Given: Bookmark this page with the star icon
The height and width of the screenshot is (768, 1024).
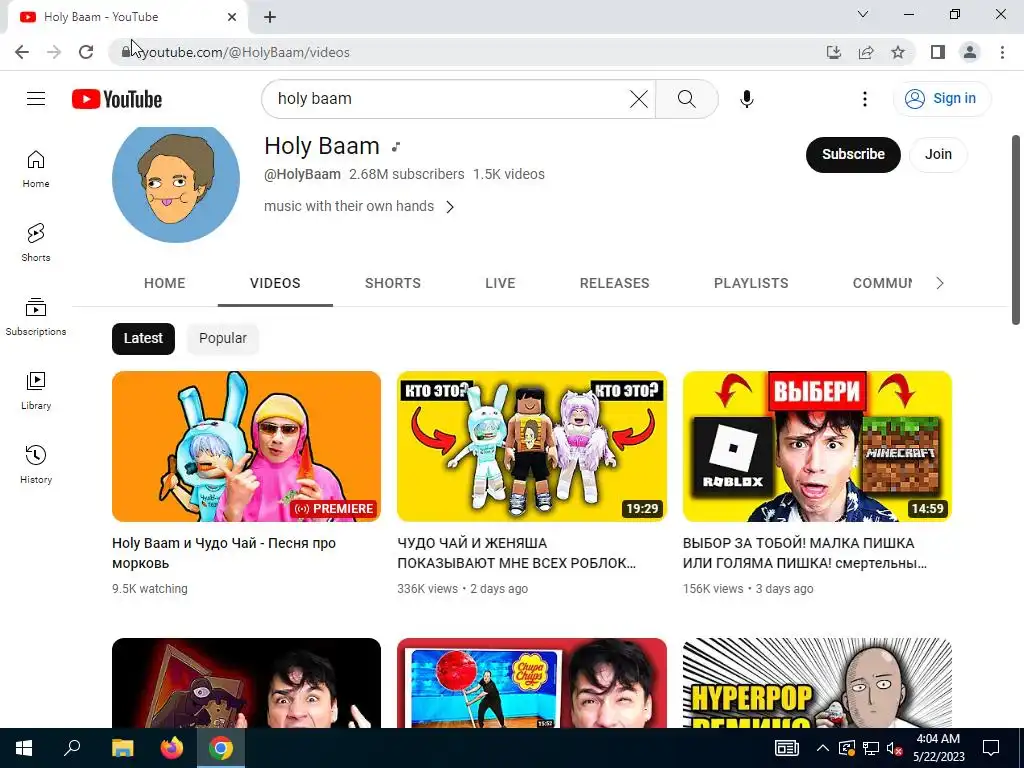Looking at the screenshot, I should pos(898,52).
